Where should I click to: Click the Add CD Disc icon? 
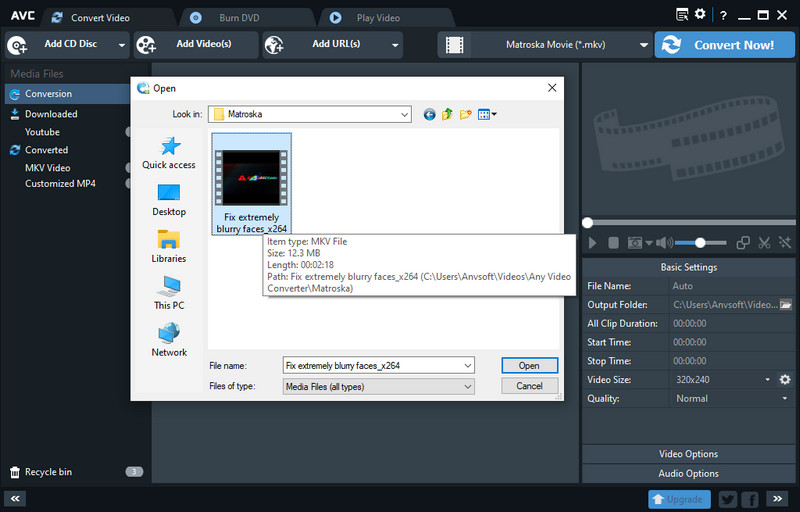(x=17, y=45)
